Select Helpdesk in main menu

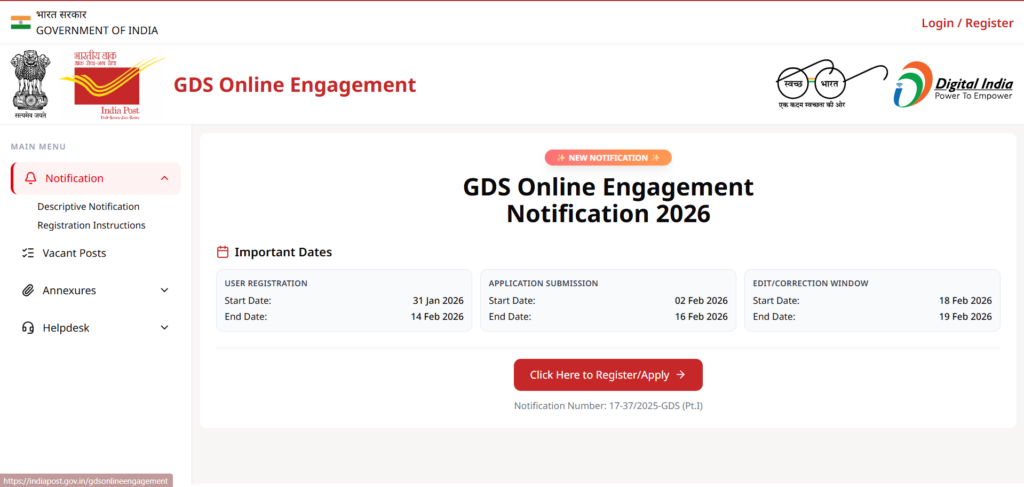coord(66,328)
